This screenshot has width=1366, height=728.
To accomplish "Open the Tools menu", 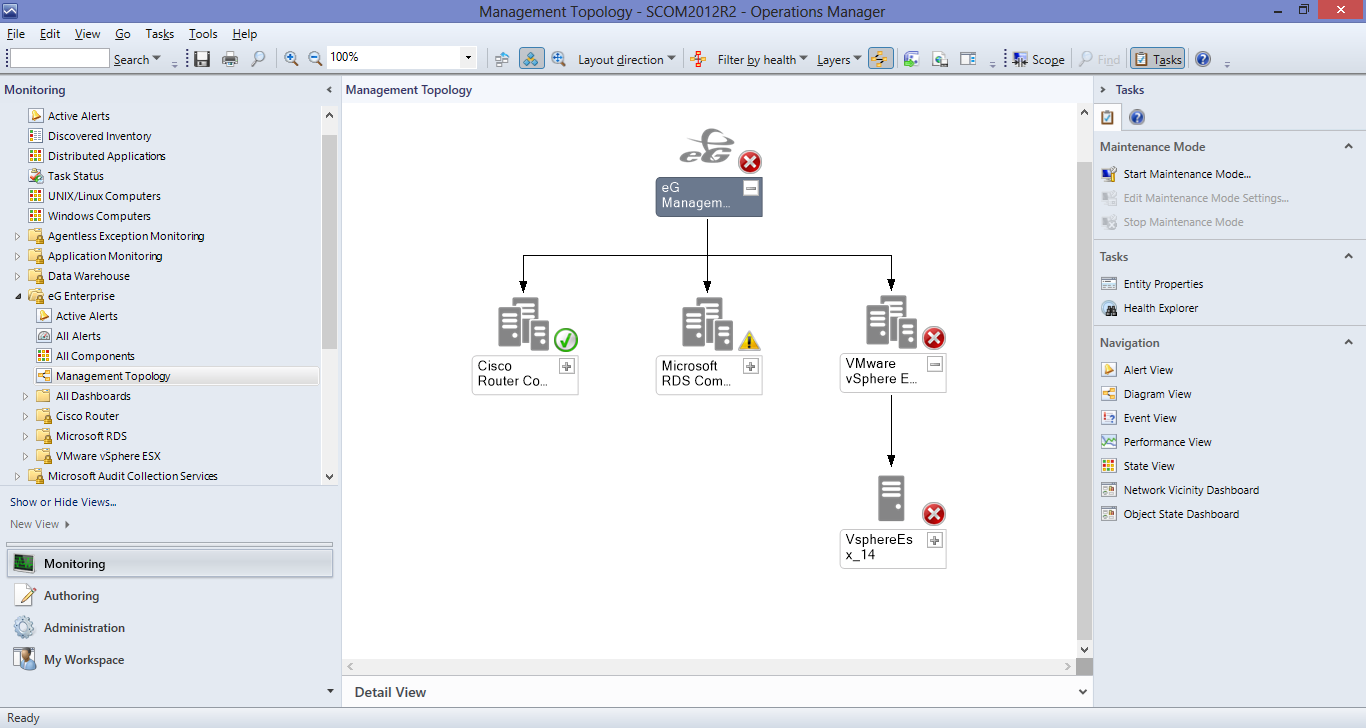I will point(203,34).
